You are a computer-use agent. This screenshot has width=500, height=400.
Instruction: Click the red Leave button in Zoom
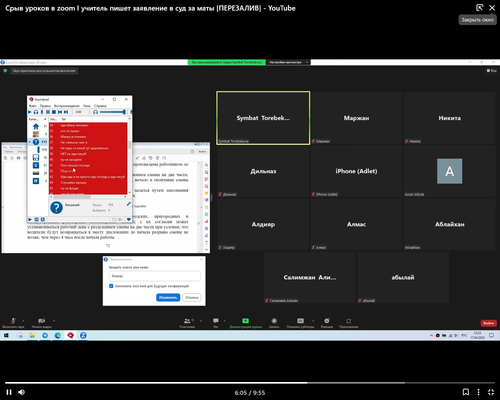(x=489, y=323)
